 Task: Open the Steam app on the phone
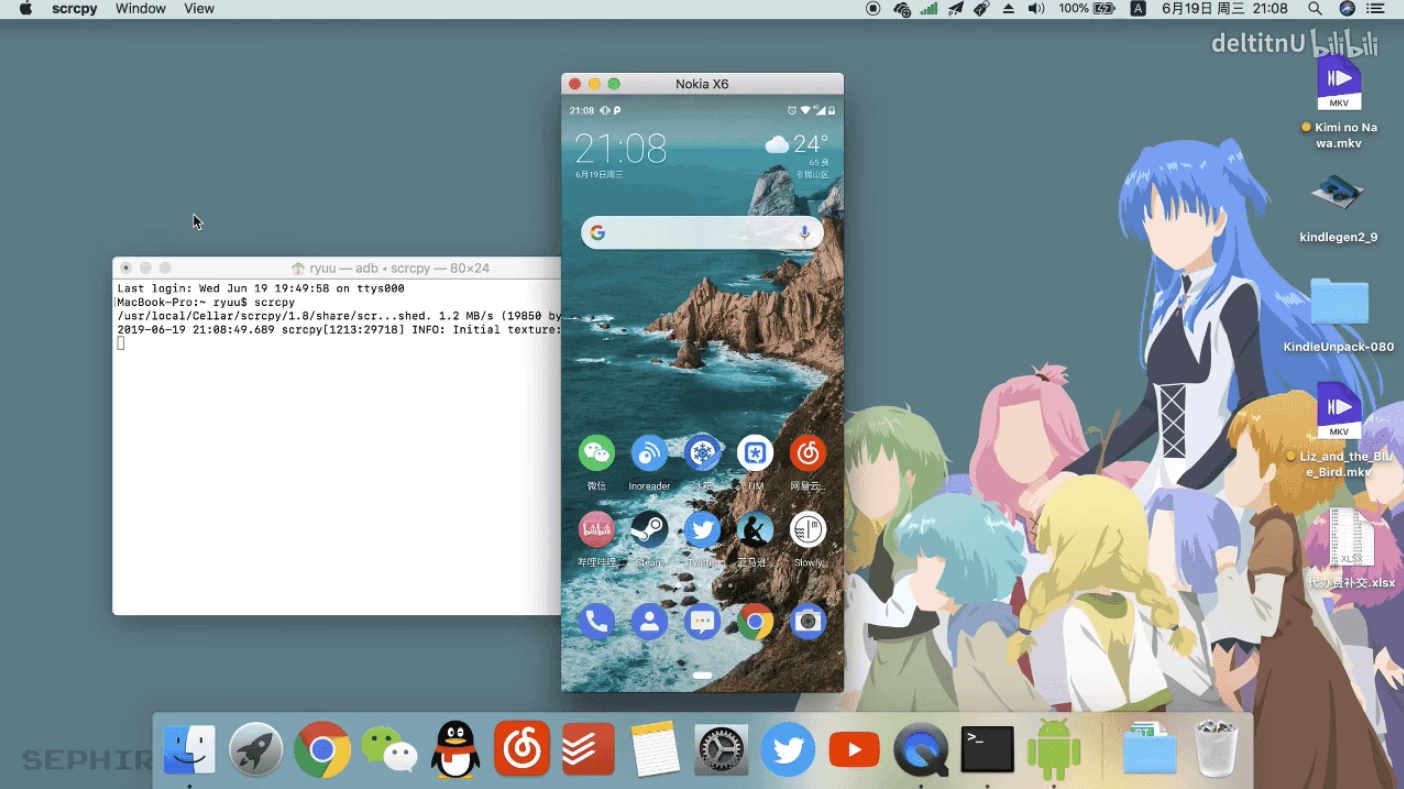649,530
